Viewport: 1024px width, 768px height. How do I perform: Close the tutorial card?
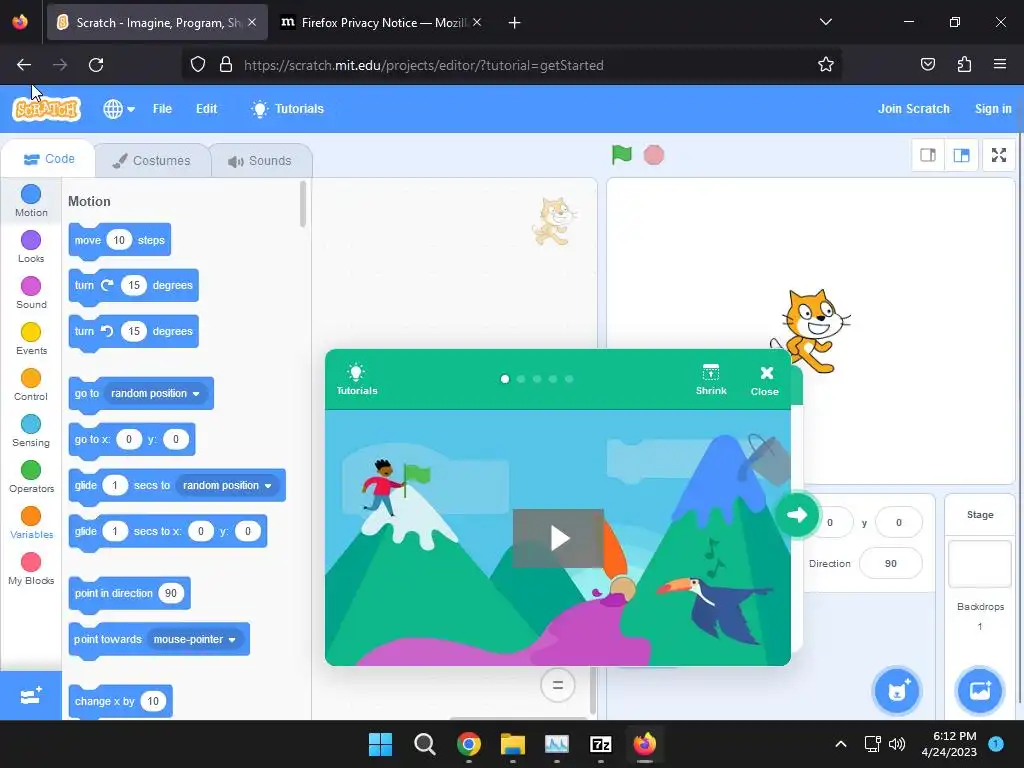point(765,380)
